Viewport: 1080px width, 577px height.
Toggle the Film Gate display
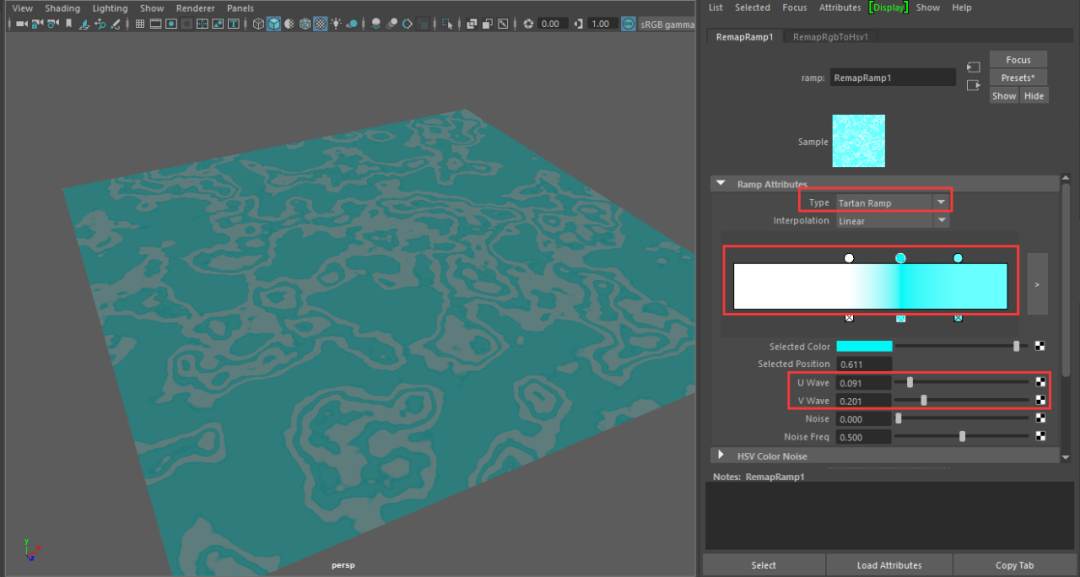click(155, 24)
